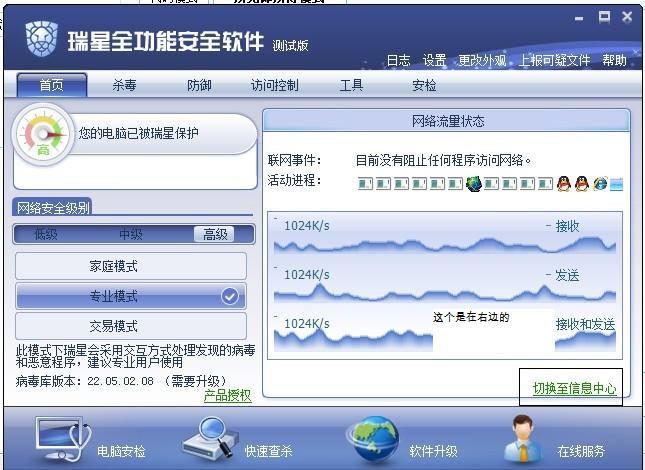Click the 您的电脑已被瑞星保护 status text
Viewport: 645px width, 470px height.
point(139,133)
